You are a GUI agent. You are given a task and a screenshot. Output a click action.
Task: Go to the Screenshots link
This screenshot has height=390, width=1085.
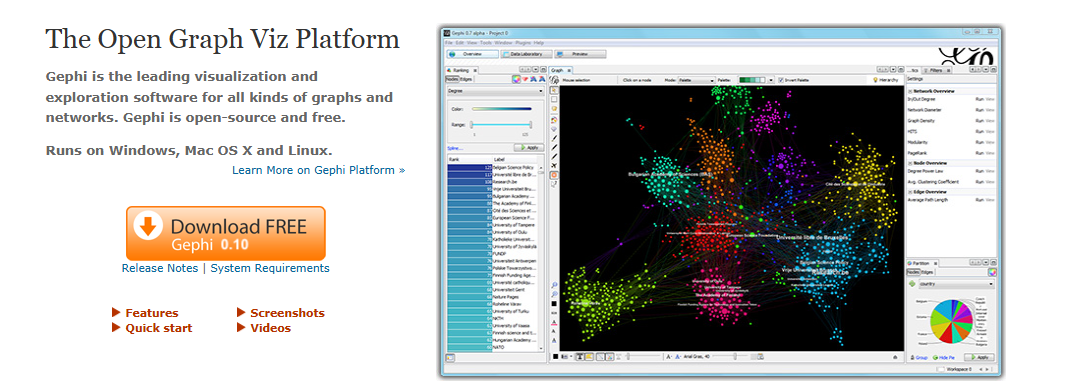pos(287,313)
